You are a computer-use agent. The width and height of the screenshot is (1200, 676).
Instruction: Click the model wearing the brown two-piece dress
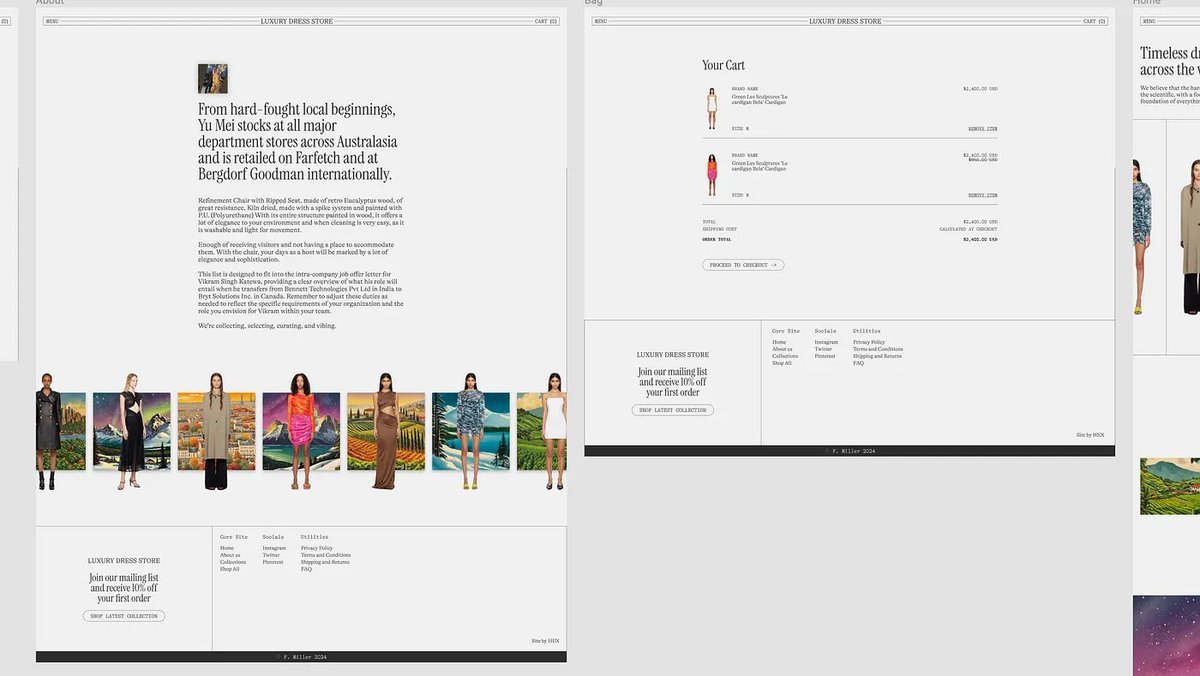click(x=385, y=431)
